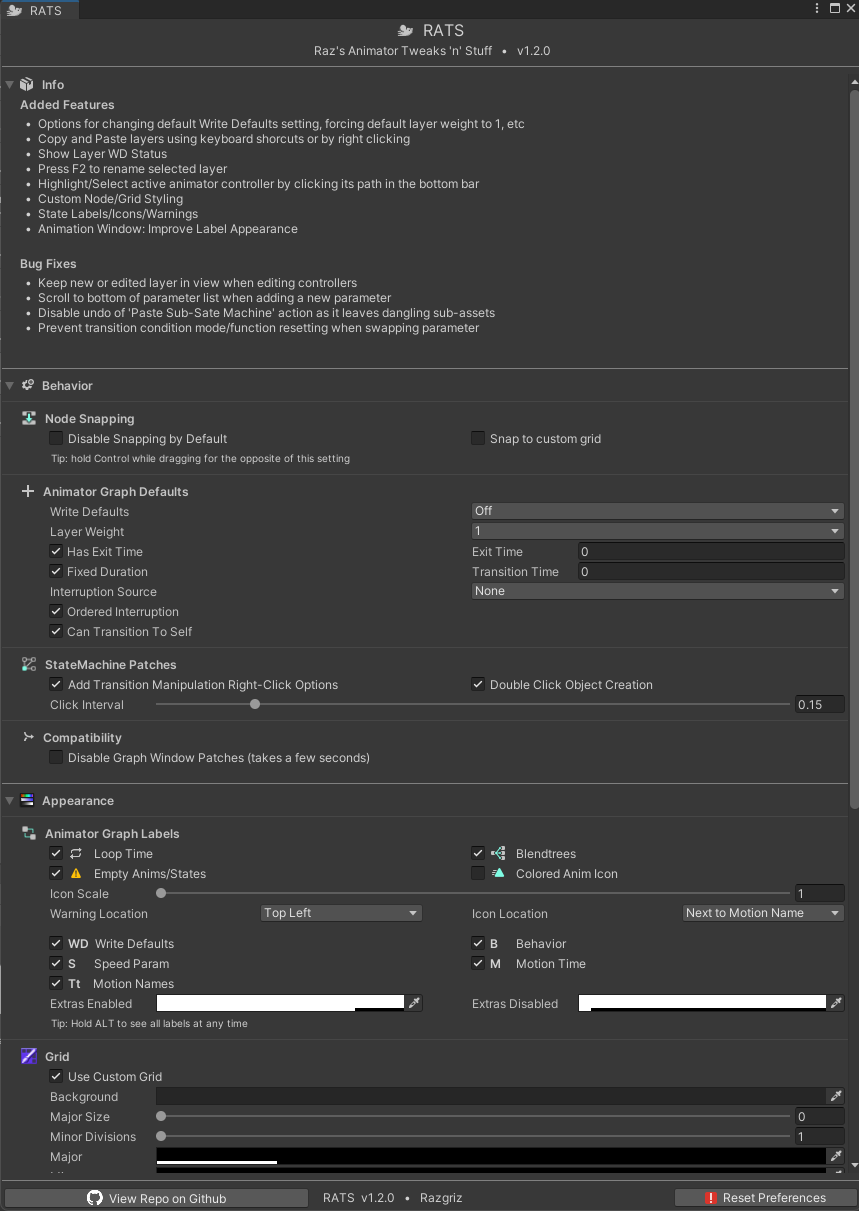
Task: Click the Grid section icon
Action: coord(29,1056)
